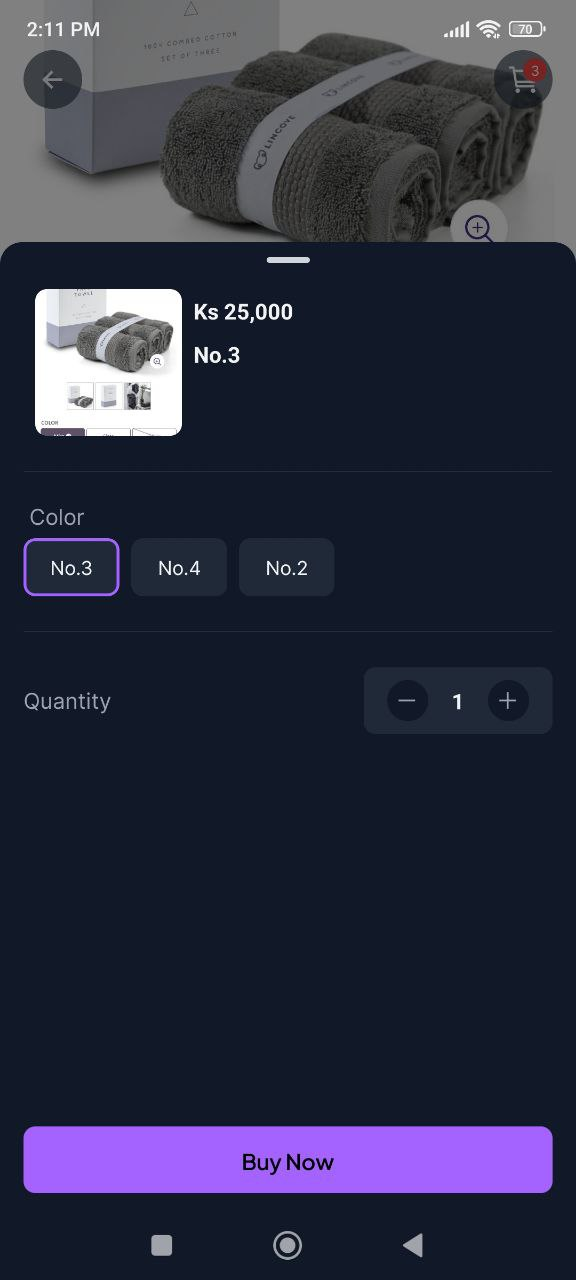Select the No.4 color option

tap(179, 568)
